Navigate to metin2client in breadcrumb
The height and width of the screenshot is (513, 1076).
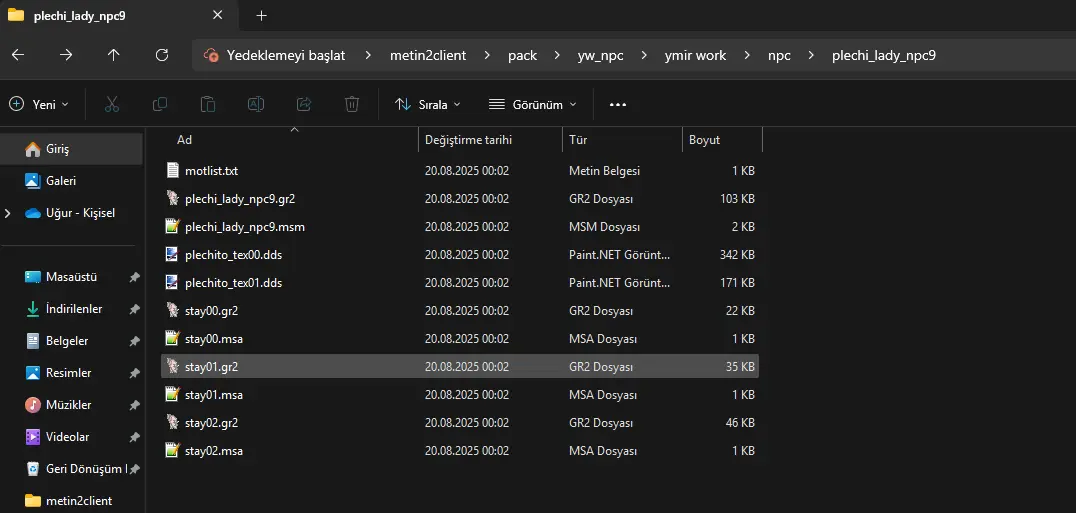pos(428,56)
